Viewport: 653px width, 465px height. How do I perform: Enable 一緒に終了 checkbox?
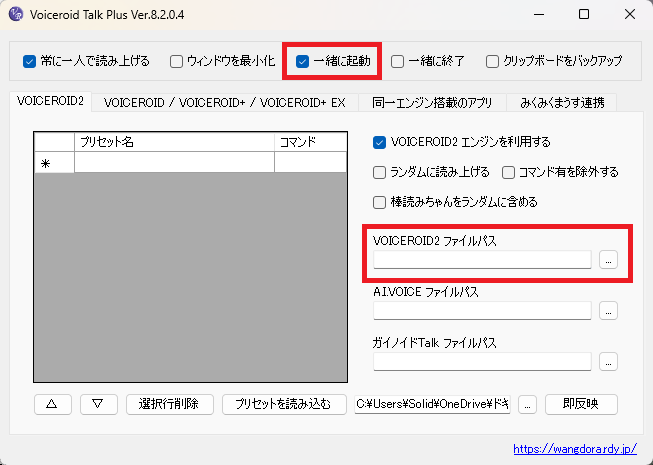(397, 62)
